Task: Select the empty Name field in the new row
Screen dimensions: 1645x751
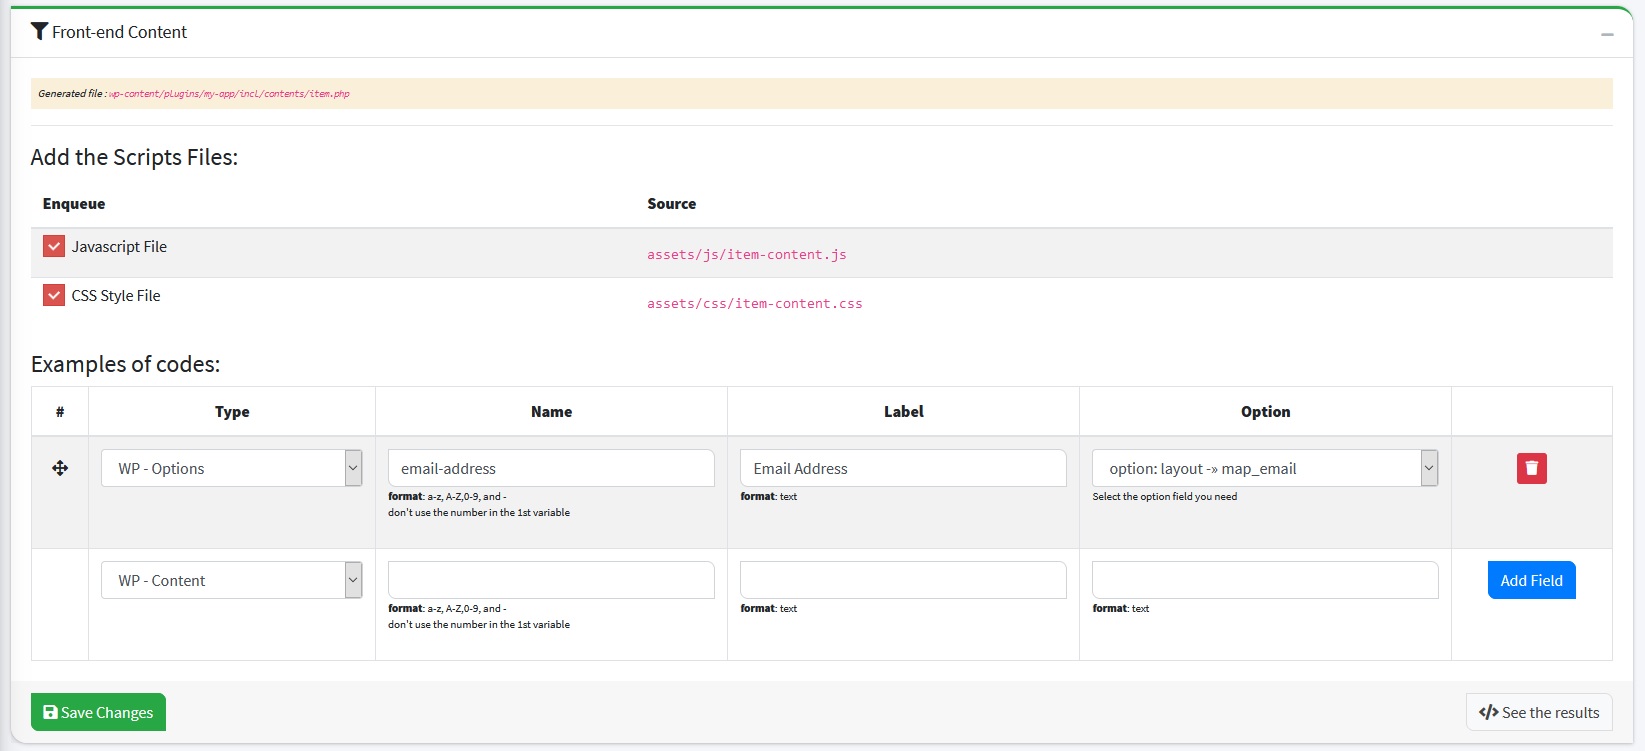Action: 551,580
